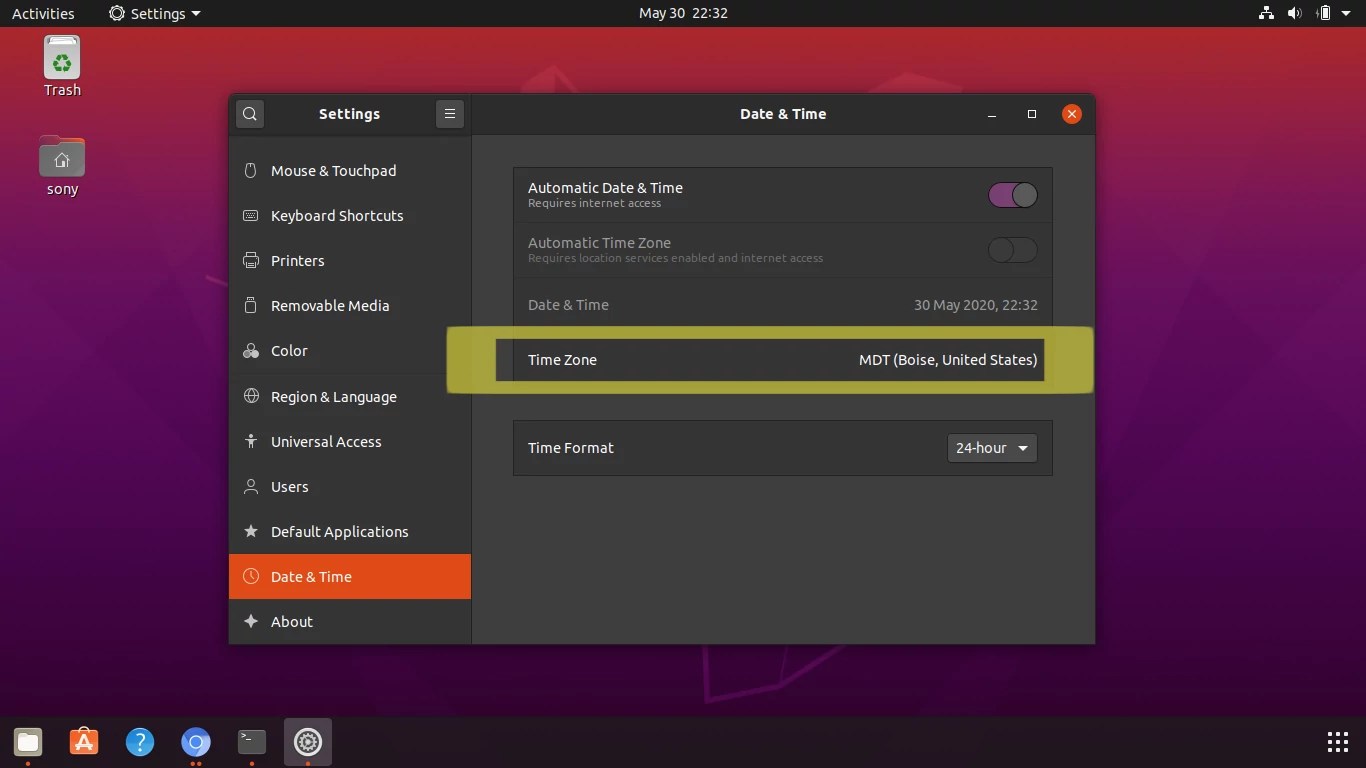Click Activities in the top bar
Image resolution: width=1366 pixels, height=768 pixels.
point(43,13)
